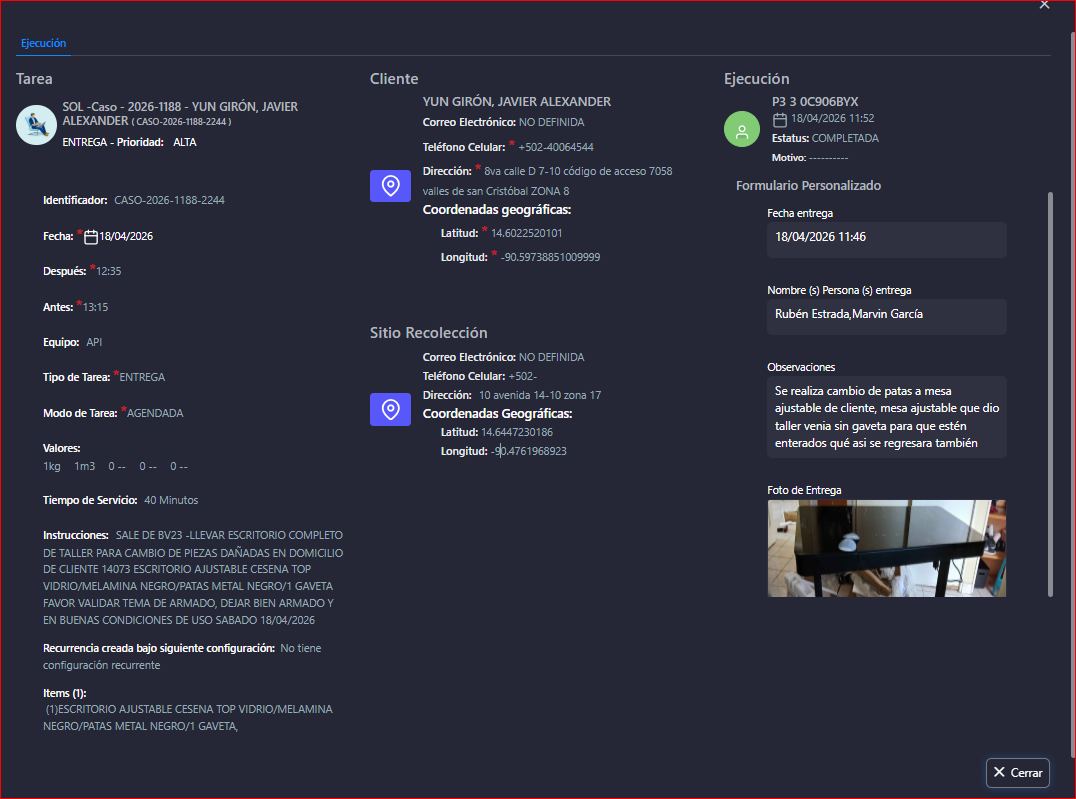Screen dimensions: 1076x799
Task: Click the Cliente address map pin icon
Action: point(391,186)
